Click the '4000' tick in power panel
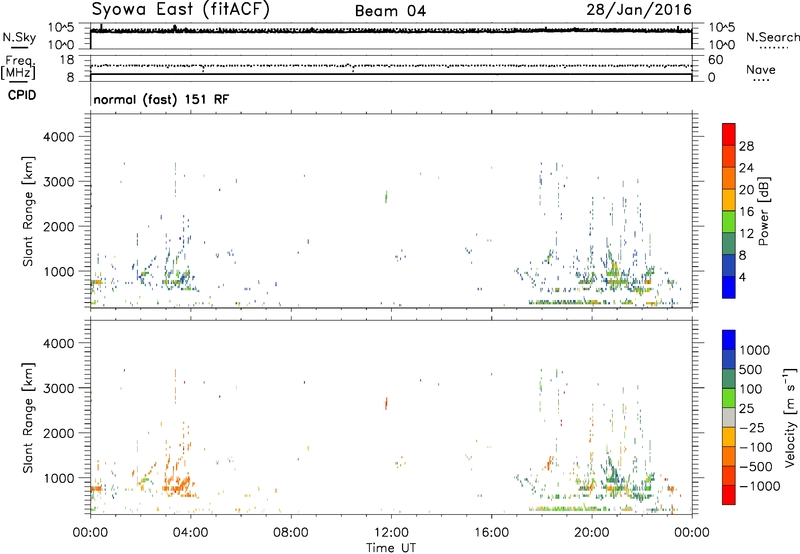800x554 pixels. click(x=58, y=137)
